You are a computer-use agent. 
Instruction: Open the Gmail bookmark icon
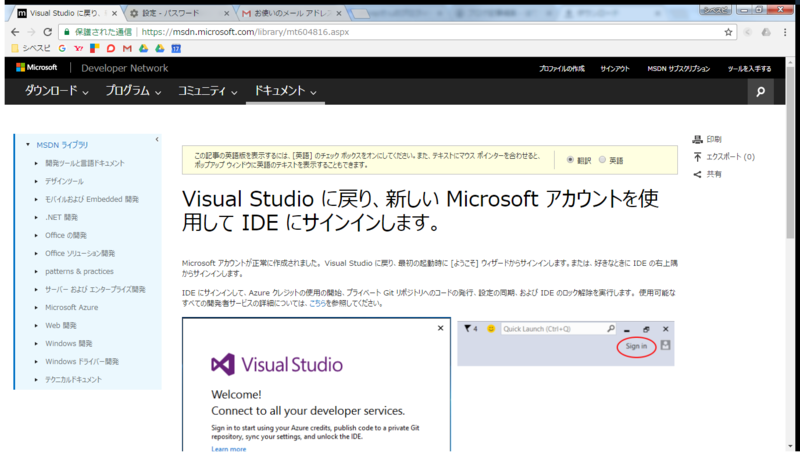pos(127,48)
